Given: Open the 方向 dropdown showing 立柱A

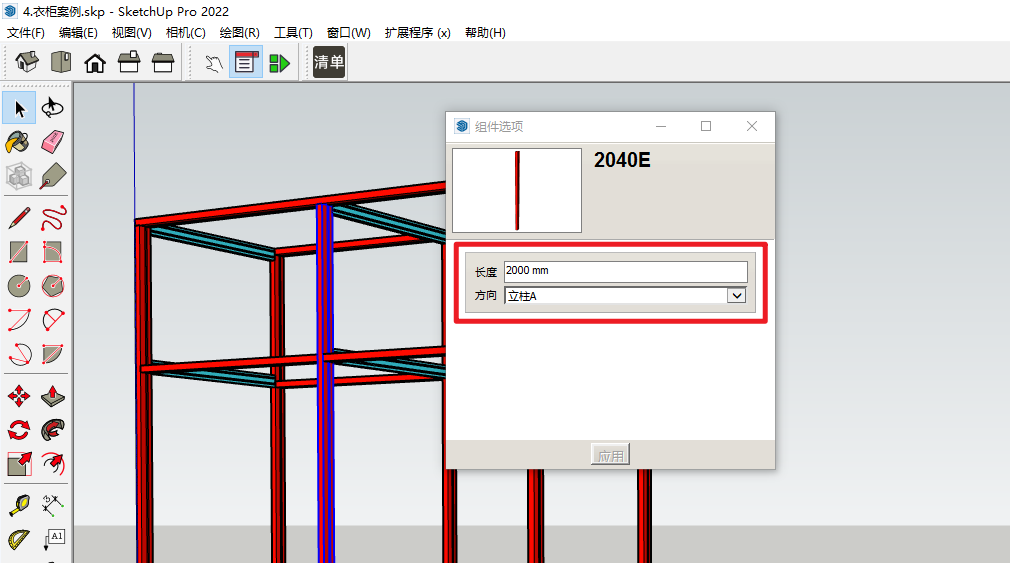Looking at the screenshot, I should coord(736,296).
